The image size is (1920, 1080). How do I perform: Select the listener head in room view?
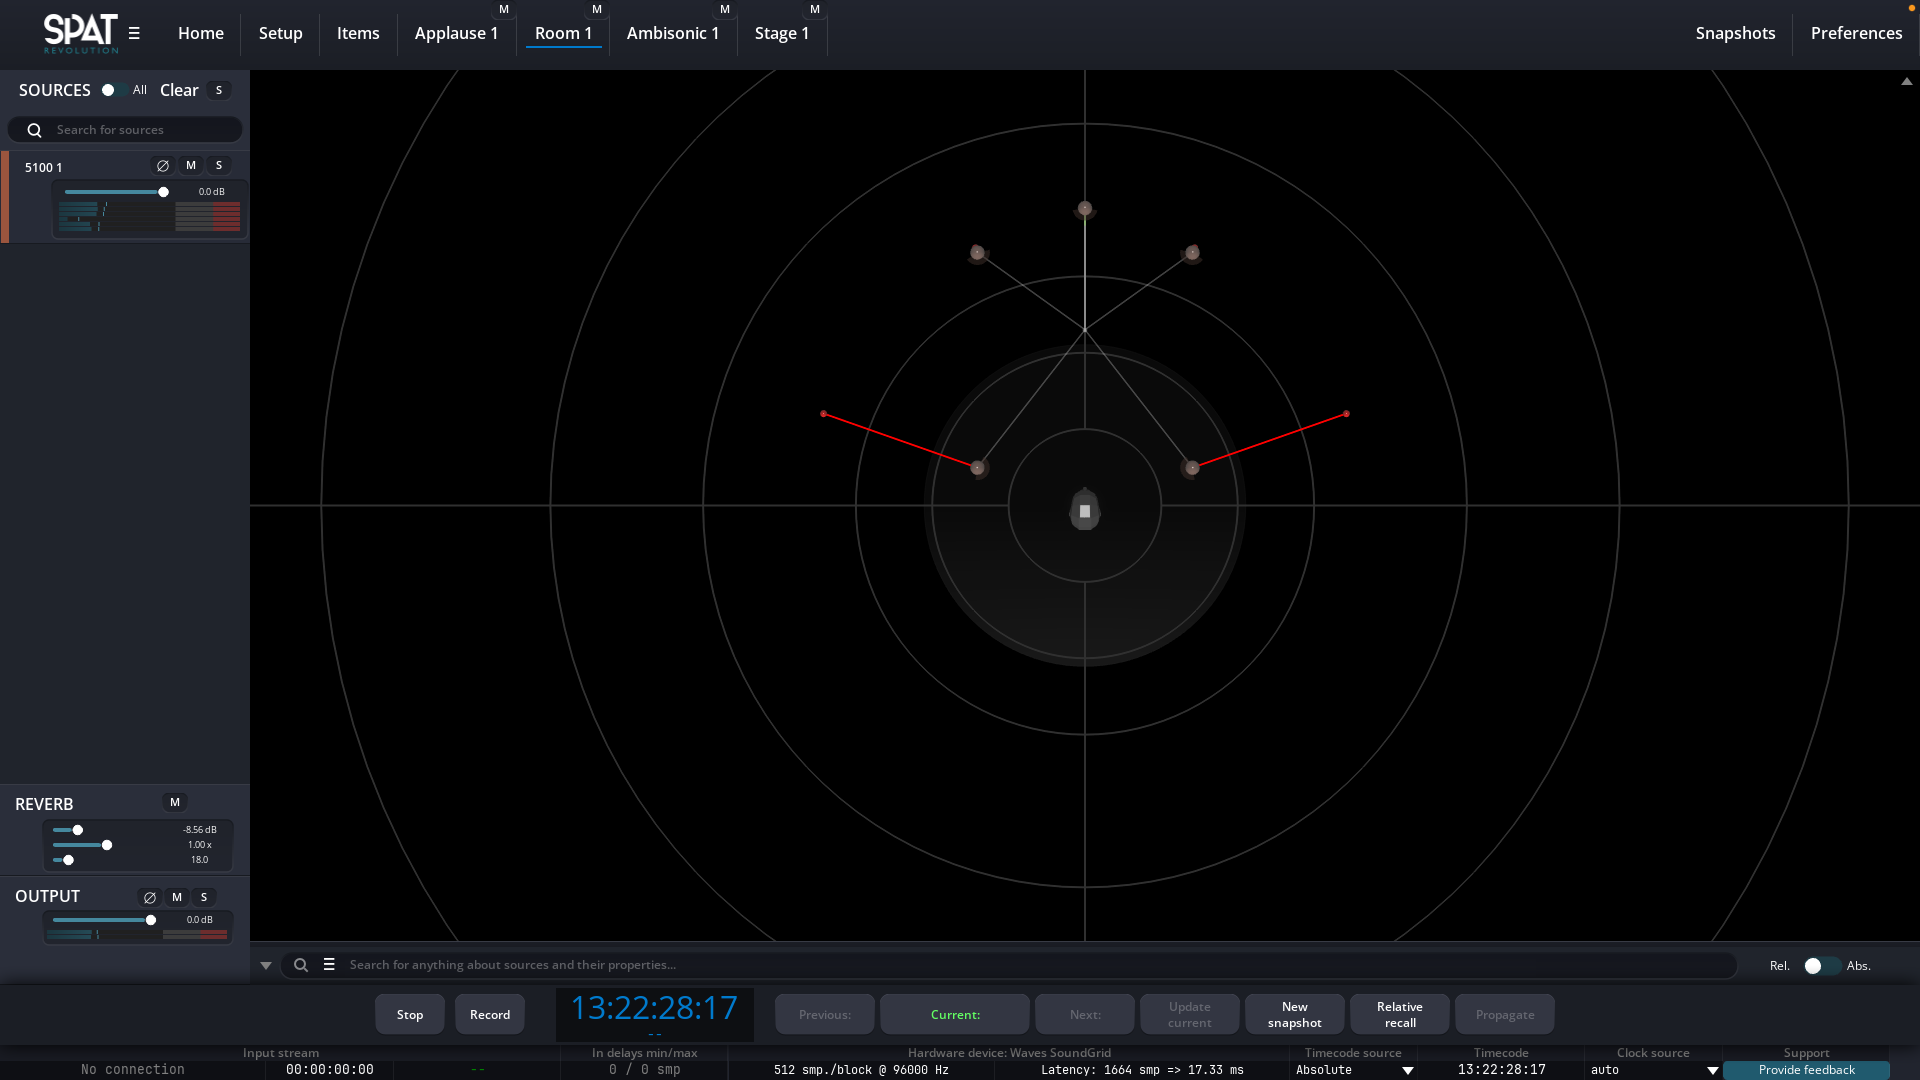(x=1085, y=509)
